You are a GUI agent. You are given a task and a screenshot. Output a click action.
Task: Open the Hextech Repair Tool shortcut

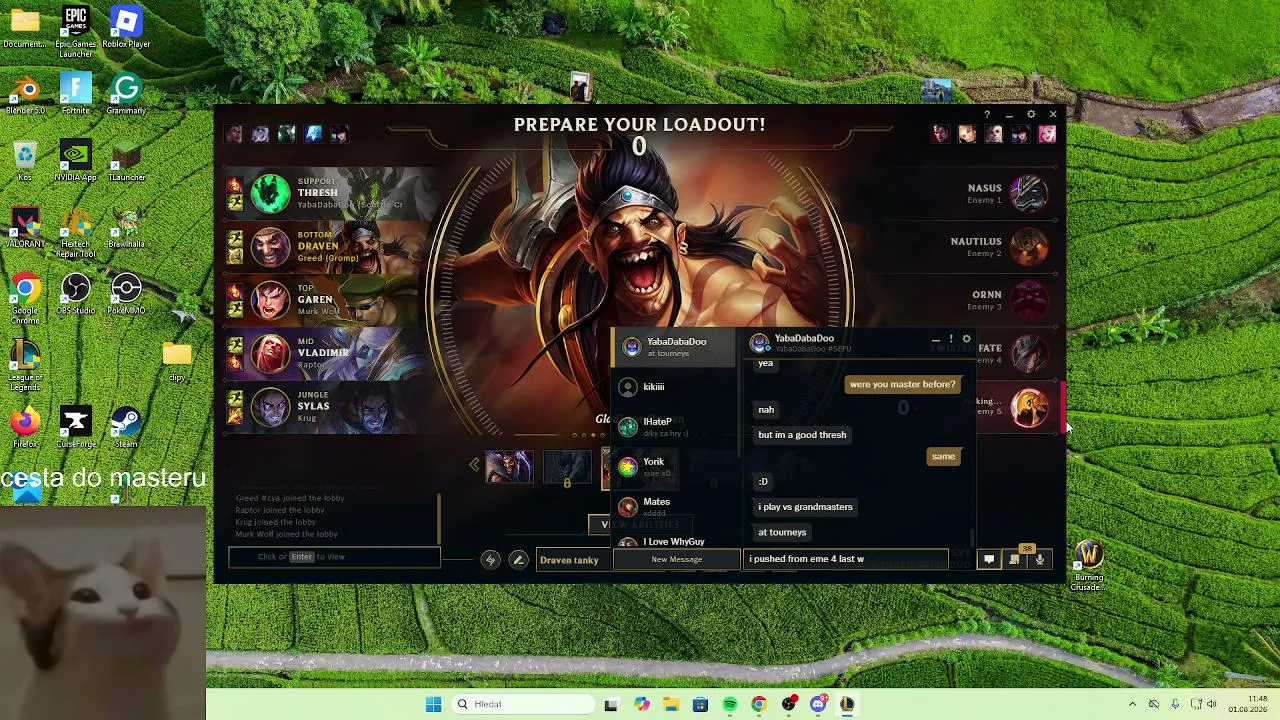point(75,234)
